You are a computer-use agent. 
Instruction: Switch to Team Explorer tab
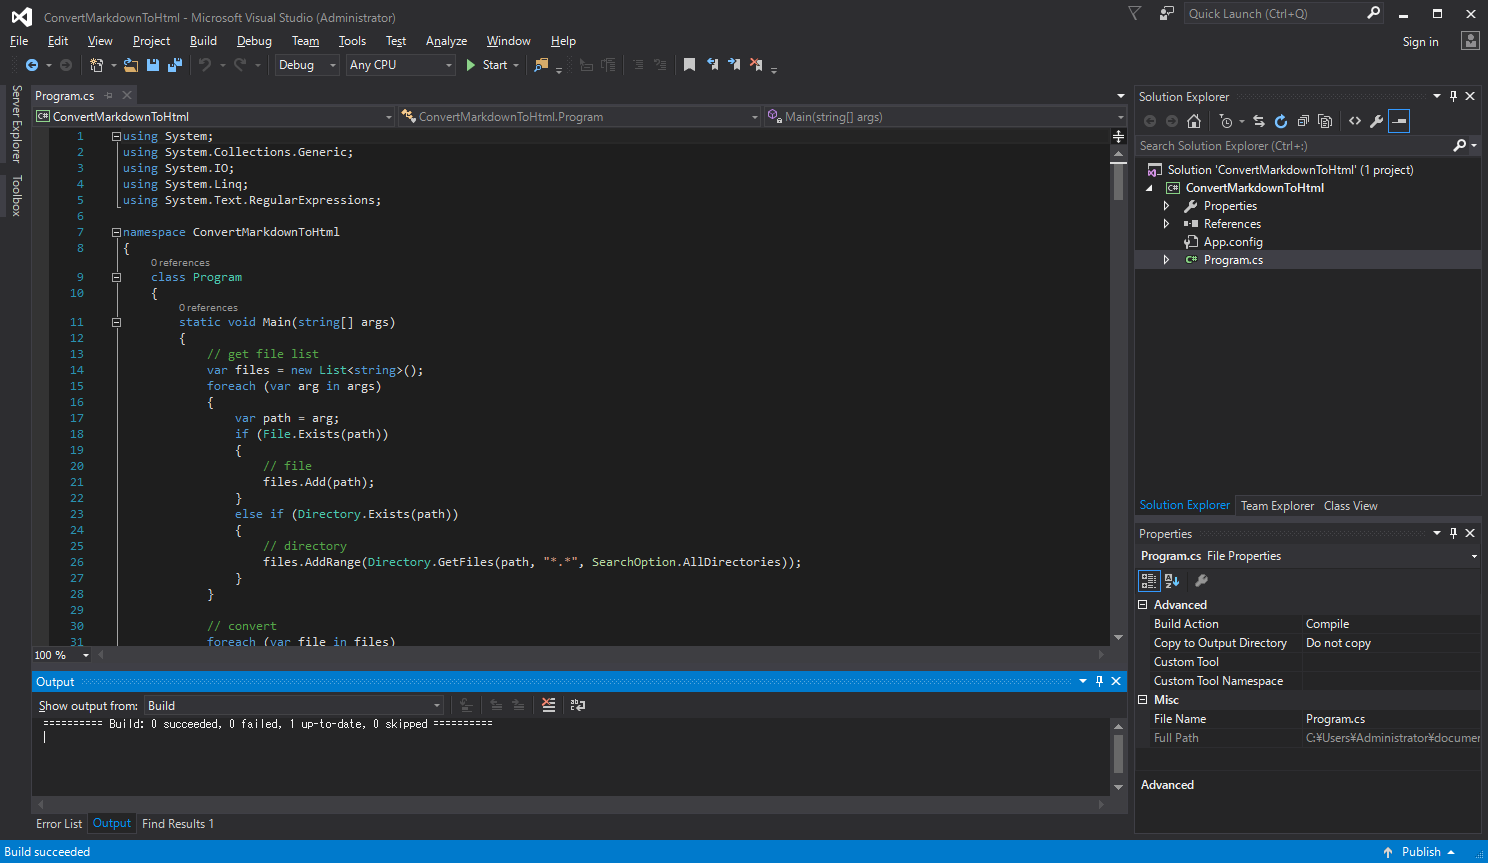point(1277,506)
